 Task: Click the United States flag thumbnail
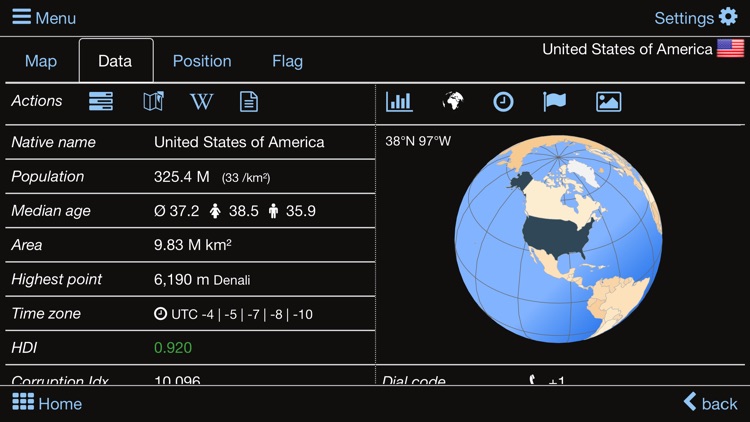[730, 48]
